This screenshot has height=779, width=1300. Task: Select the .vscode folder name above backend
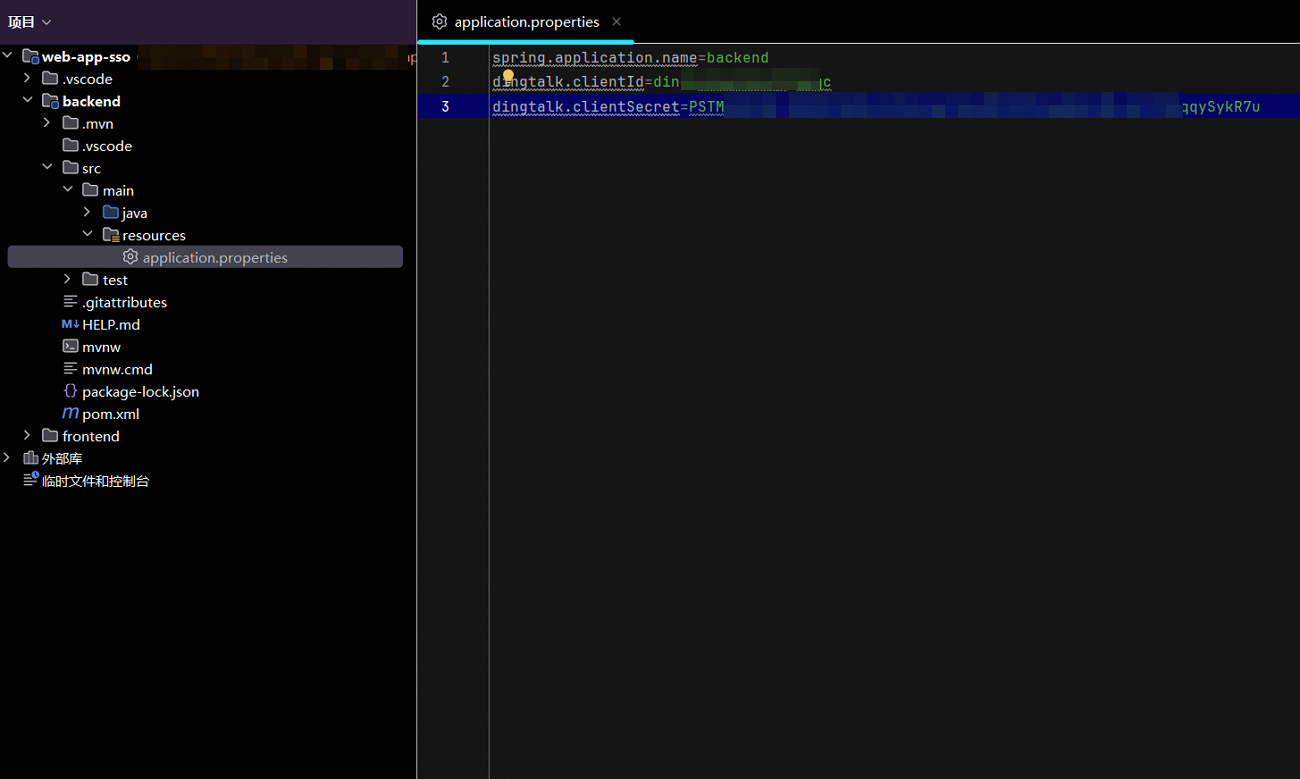pyautogui.click(x=87, y=79)
